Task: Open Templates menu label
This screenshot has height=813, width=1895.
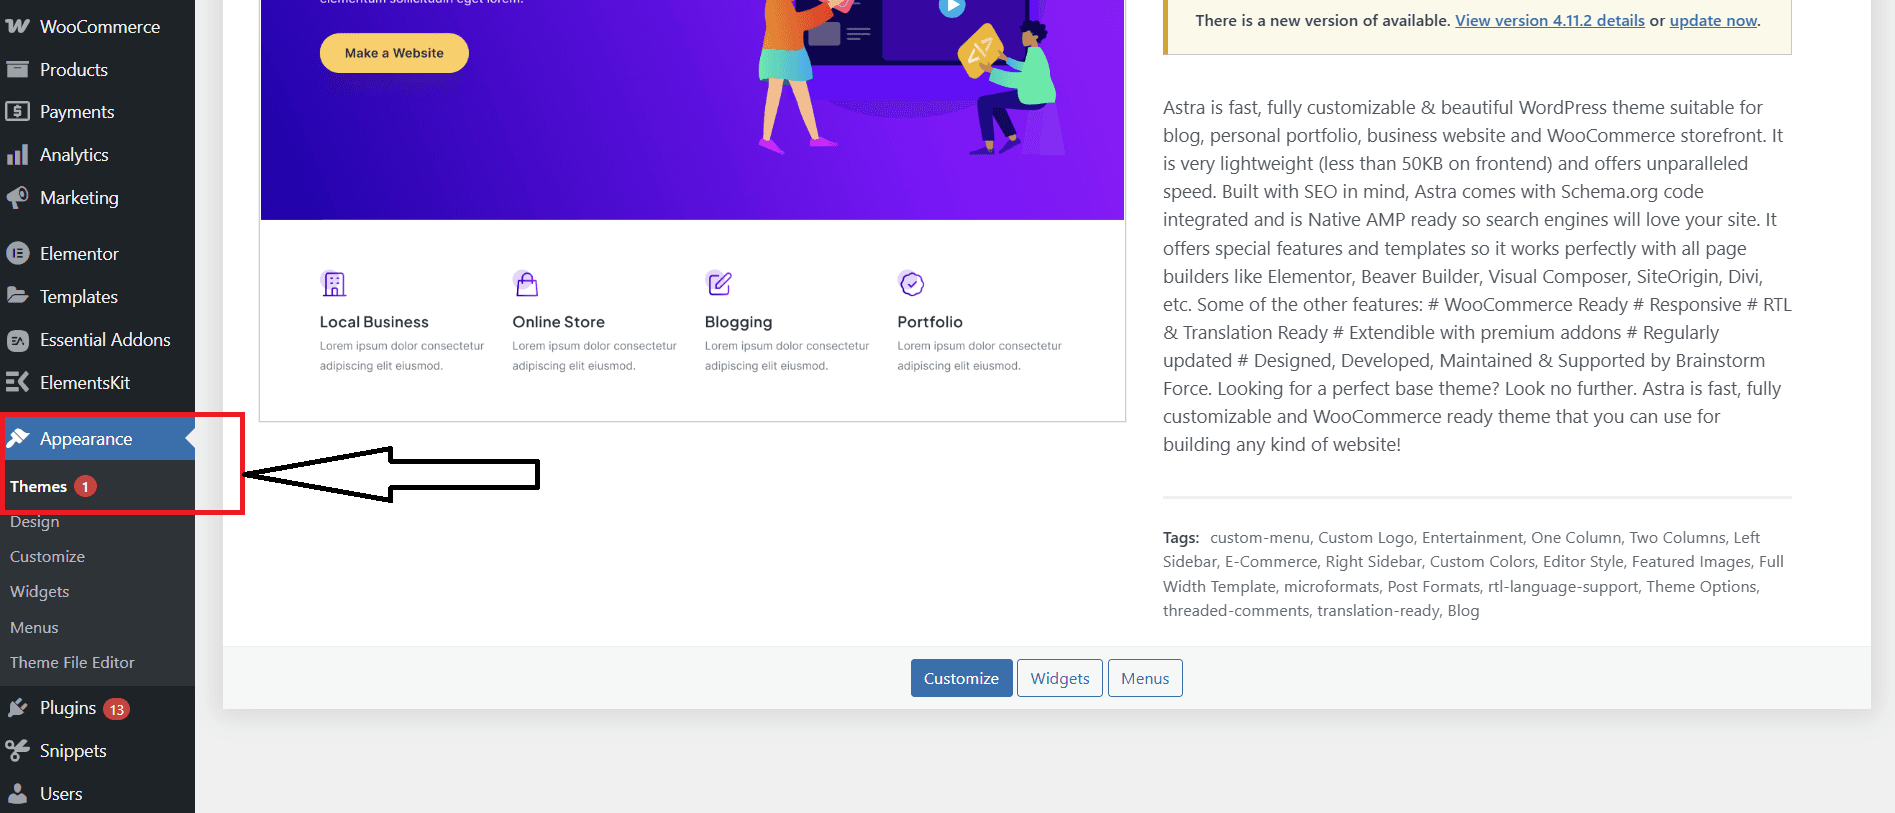Action: coord(79,297)
